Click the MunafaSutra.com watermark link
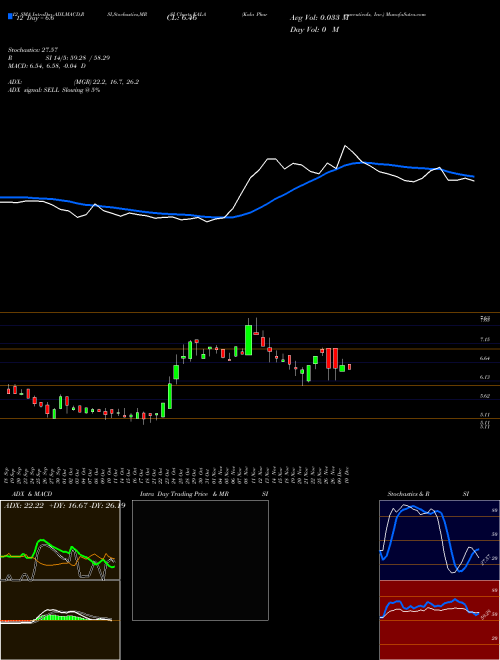500x660 pixels. (406, 14)
